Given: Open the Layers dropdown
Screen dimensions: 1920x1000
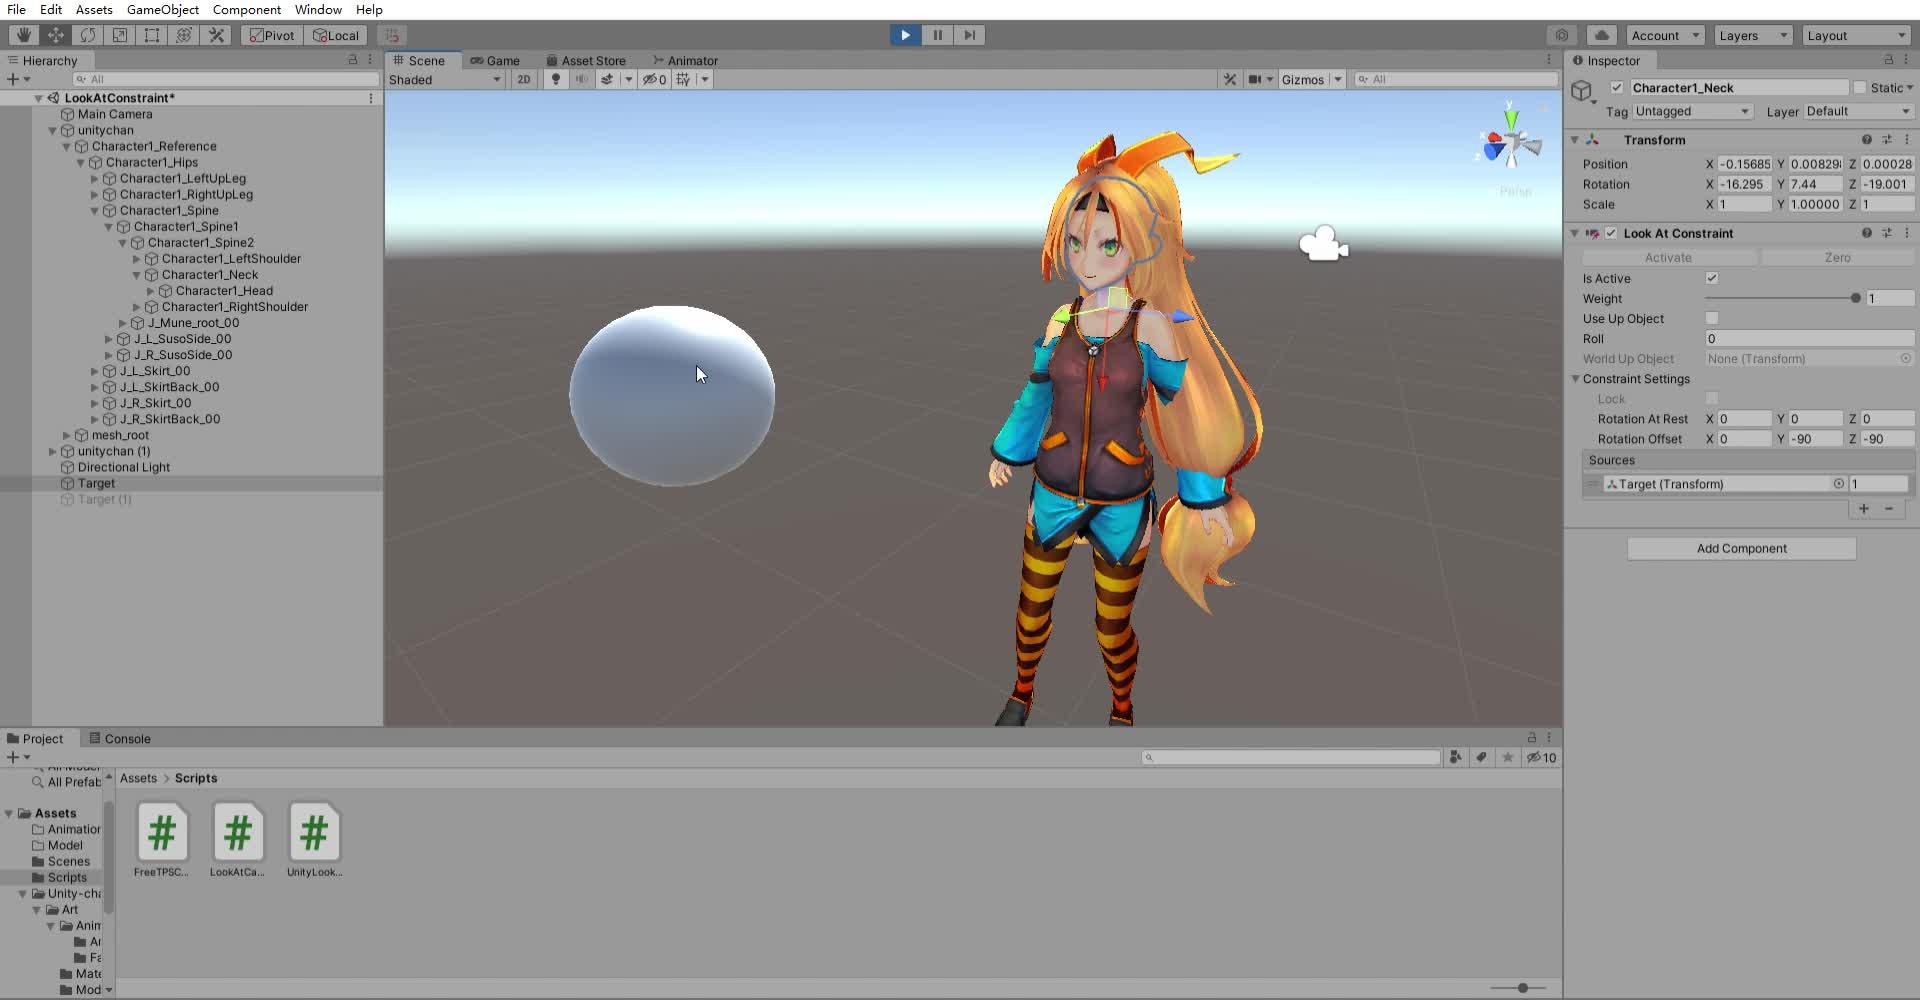Looking at the screenshot, I should tap(1753, 35).
